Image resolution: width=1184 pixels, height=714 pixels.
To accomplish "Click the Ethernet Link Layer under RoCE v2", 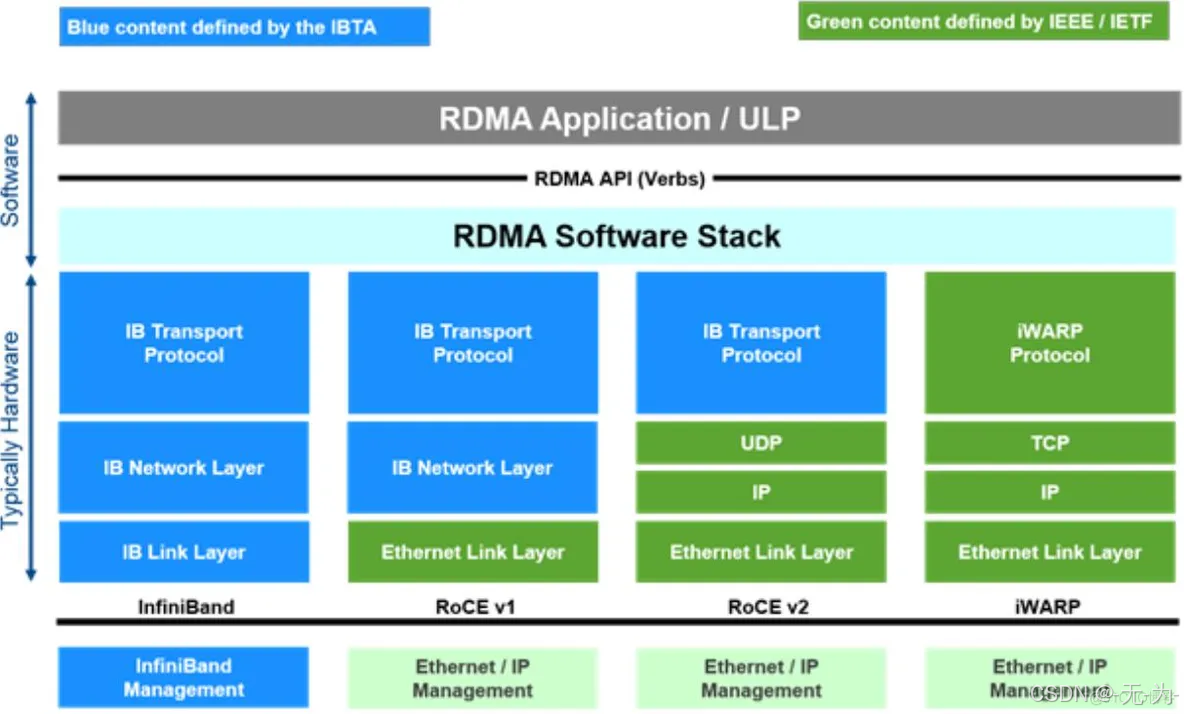I will coord(760,552).
